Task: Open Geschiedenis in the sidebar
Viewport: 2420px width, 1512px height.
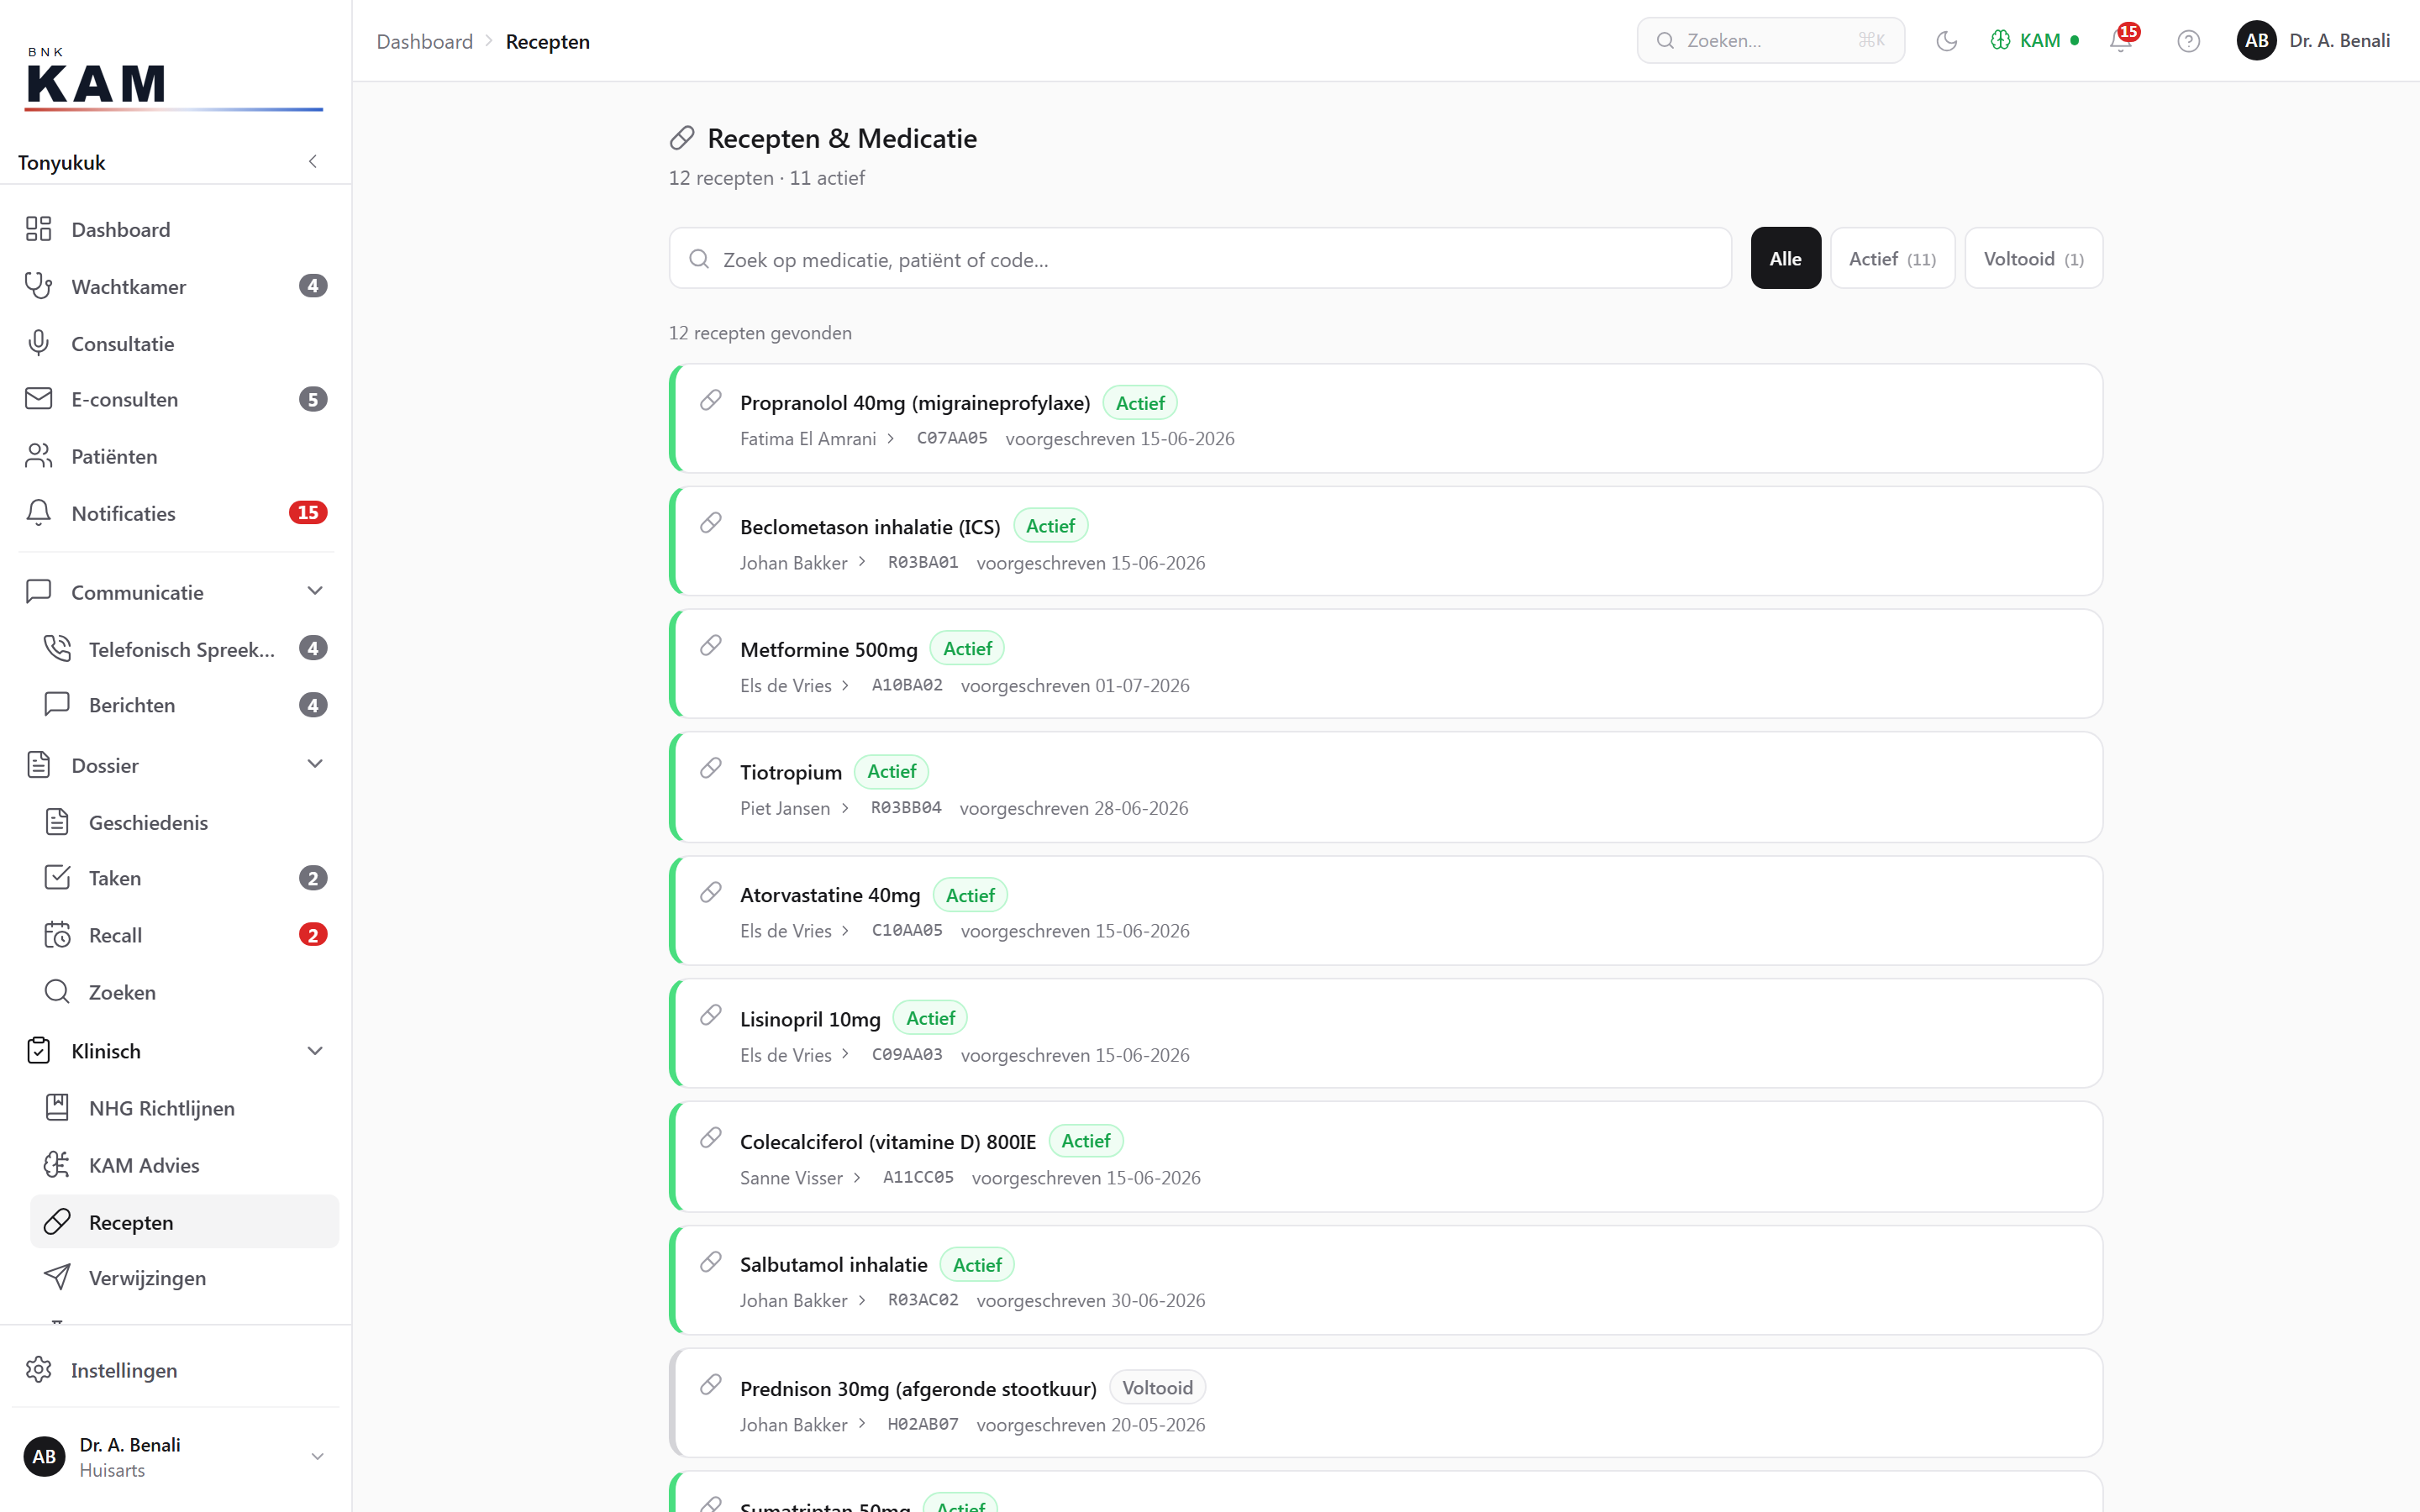Action: pyautogui.click(x=184, y=822)
